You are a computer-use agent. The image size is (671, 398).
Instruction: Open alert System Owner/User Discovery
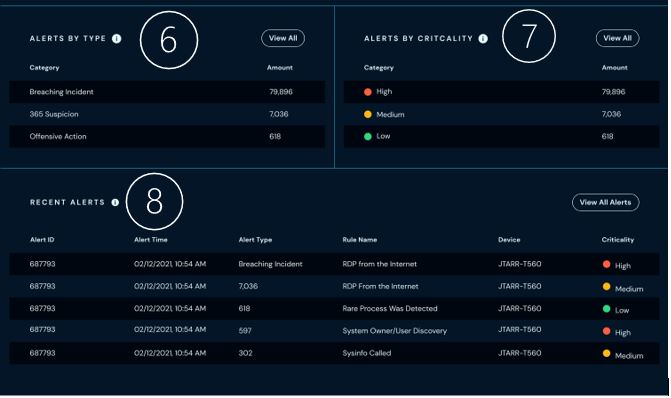click(334, 330)
